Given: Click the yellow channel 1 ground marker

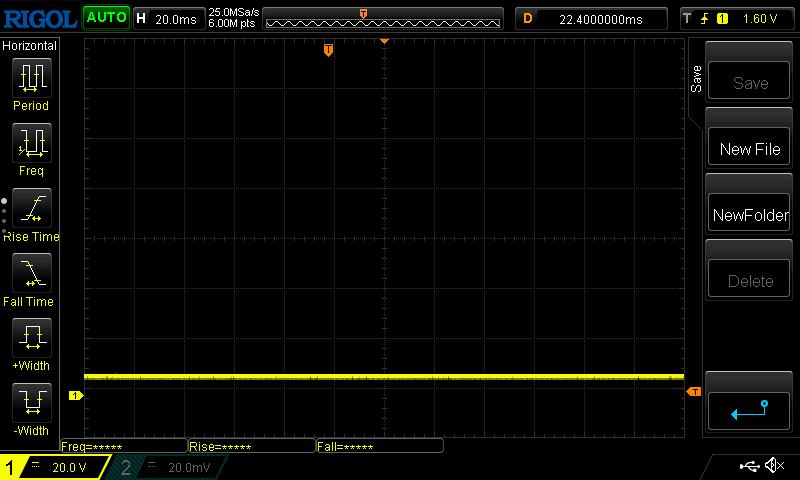Looking at the screenshot, I should pos(76,395).
